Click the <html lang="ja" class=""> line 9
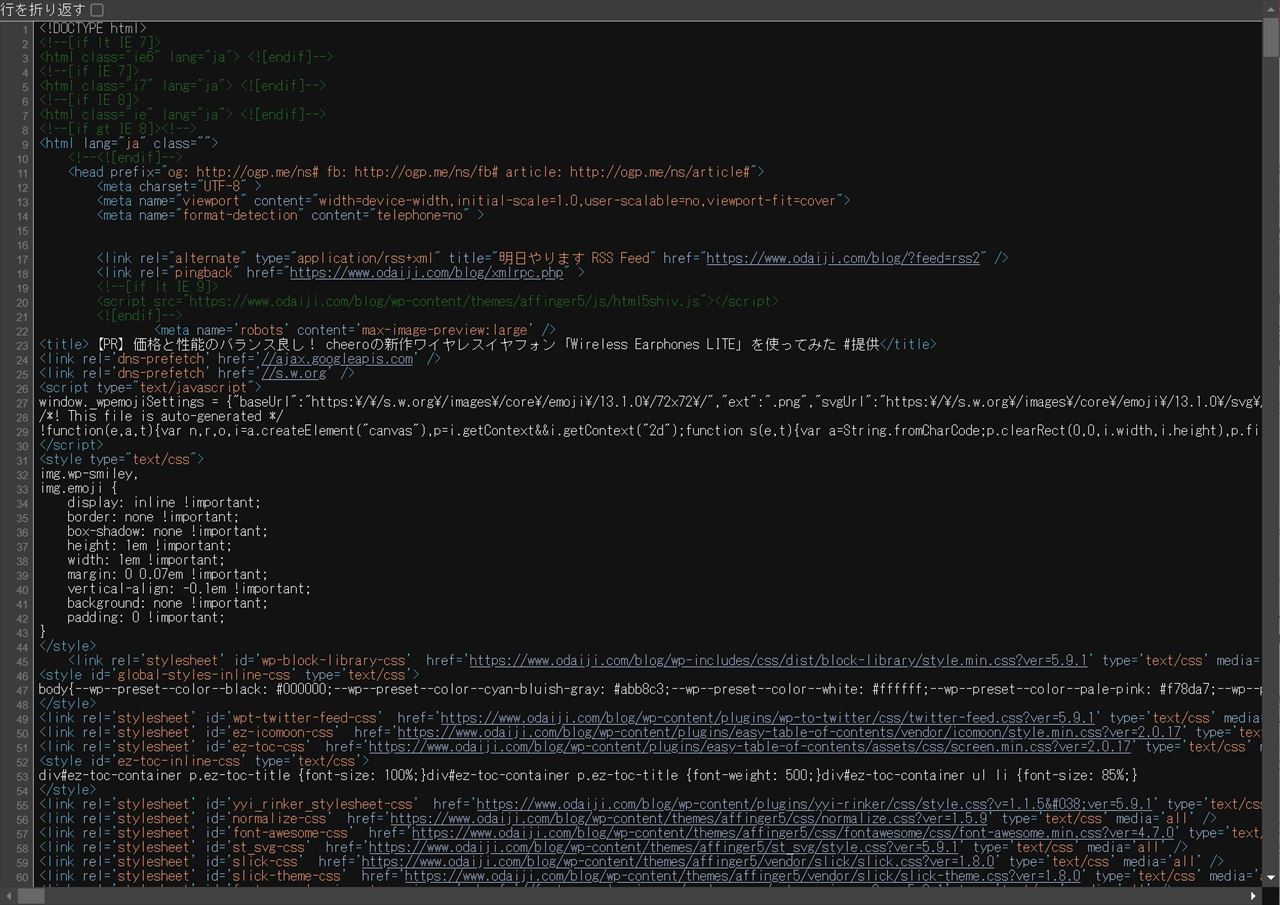This screenshot has height=905, width=1280. click(x=128, y=143)
